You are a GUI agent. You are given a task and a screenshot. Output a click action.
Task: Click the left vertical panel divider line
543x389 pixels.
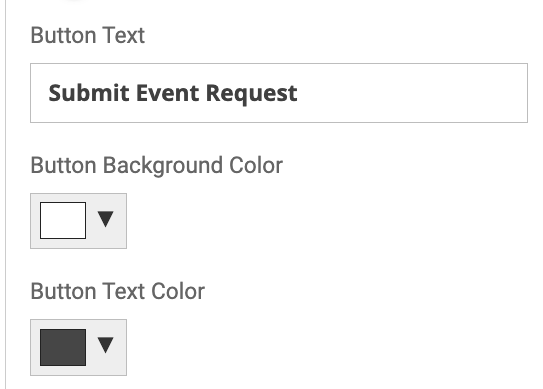click(6, 194)
